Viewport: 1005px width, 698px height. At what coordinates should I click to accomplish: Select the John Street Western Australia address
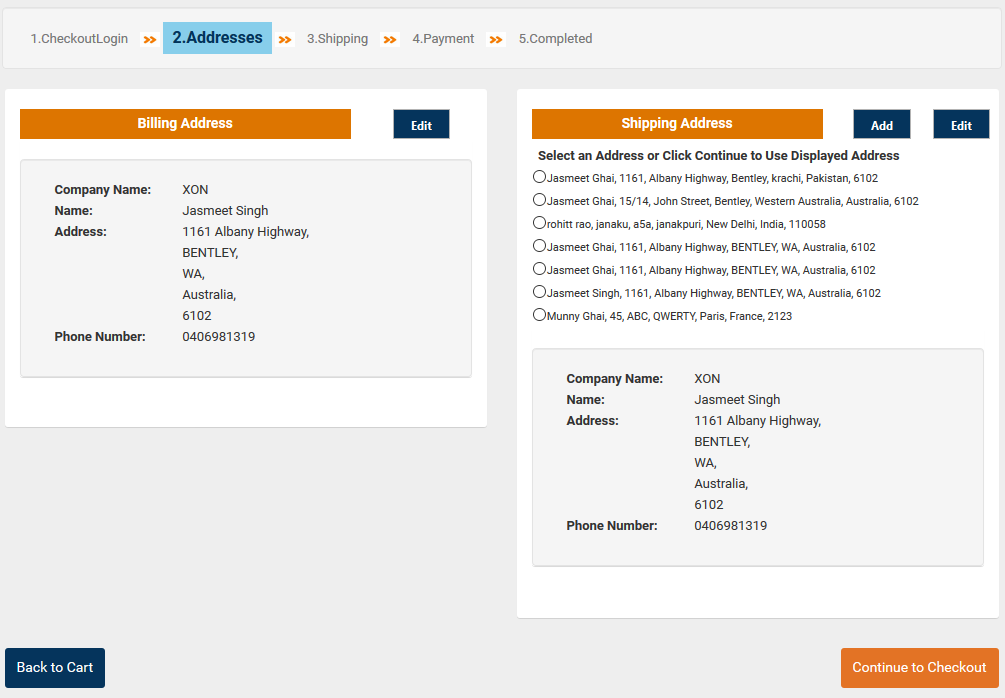[x=539, y=200]
